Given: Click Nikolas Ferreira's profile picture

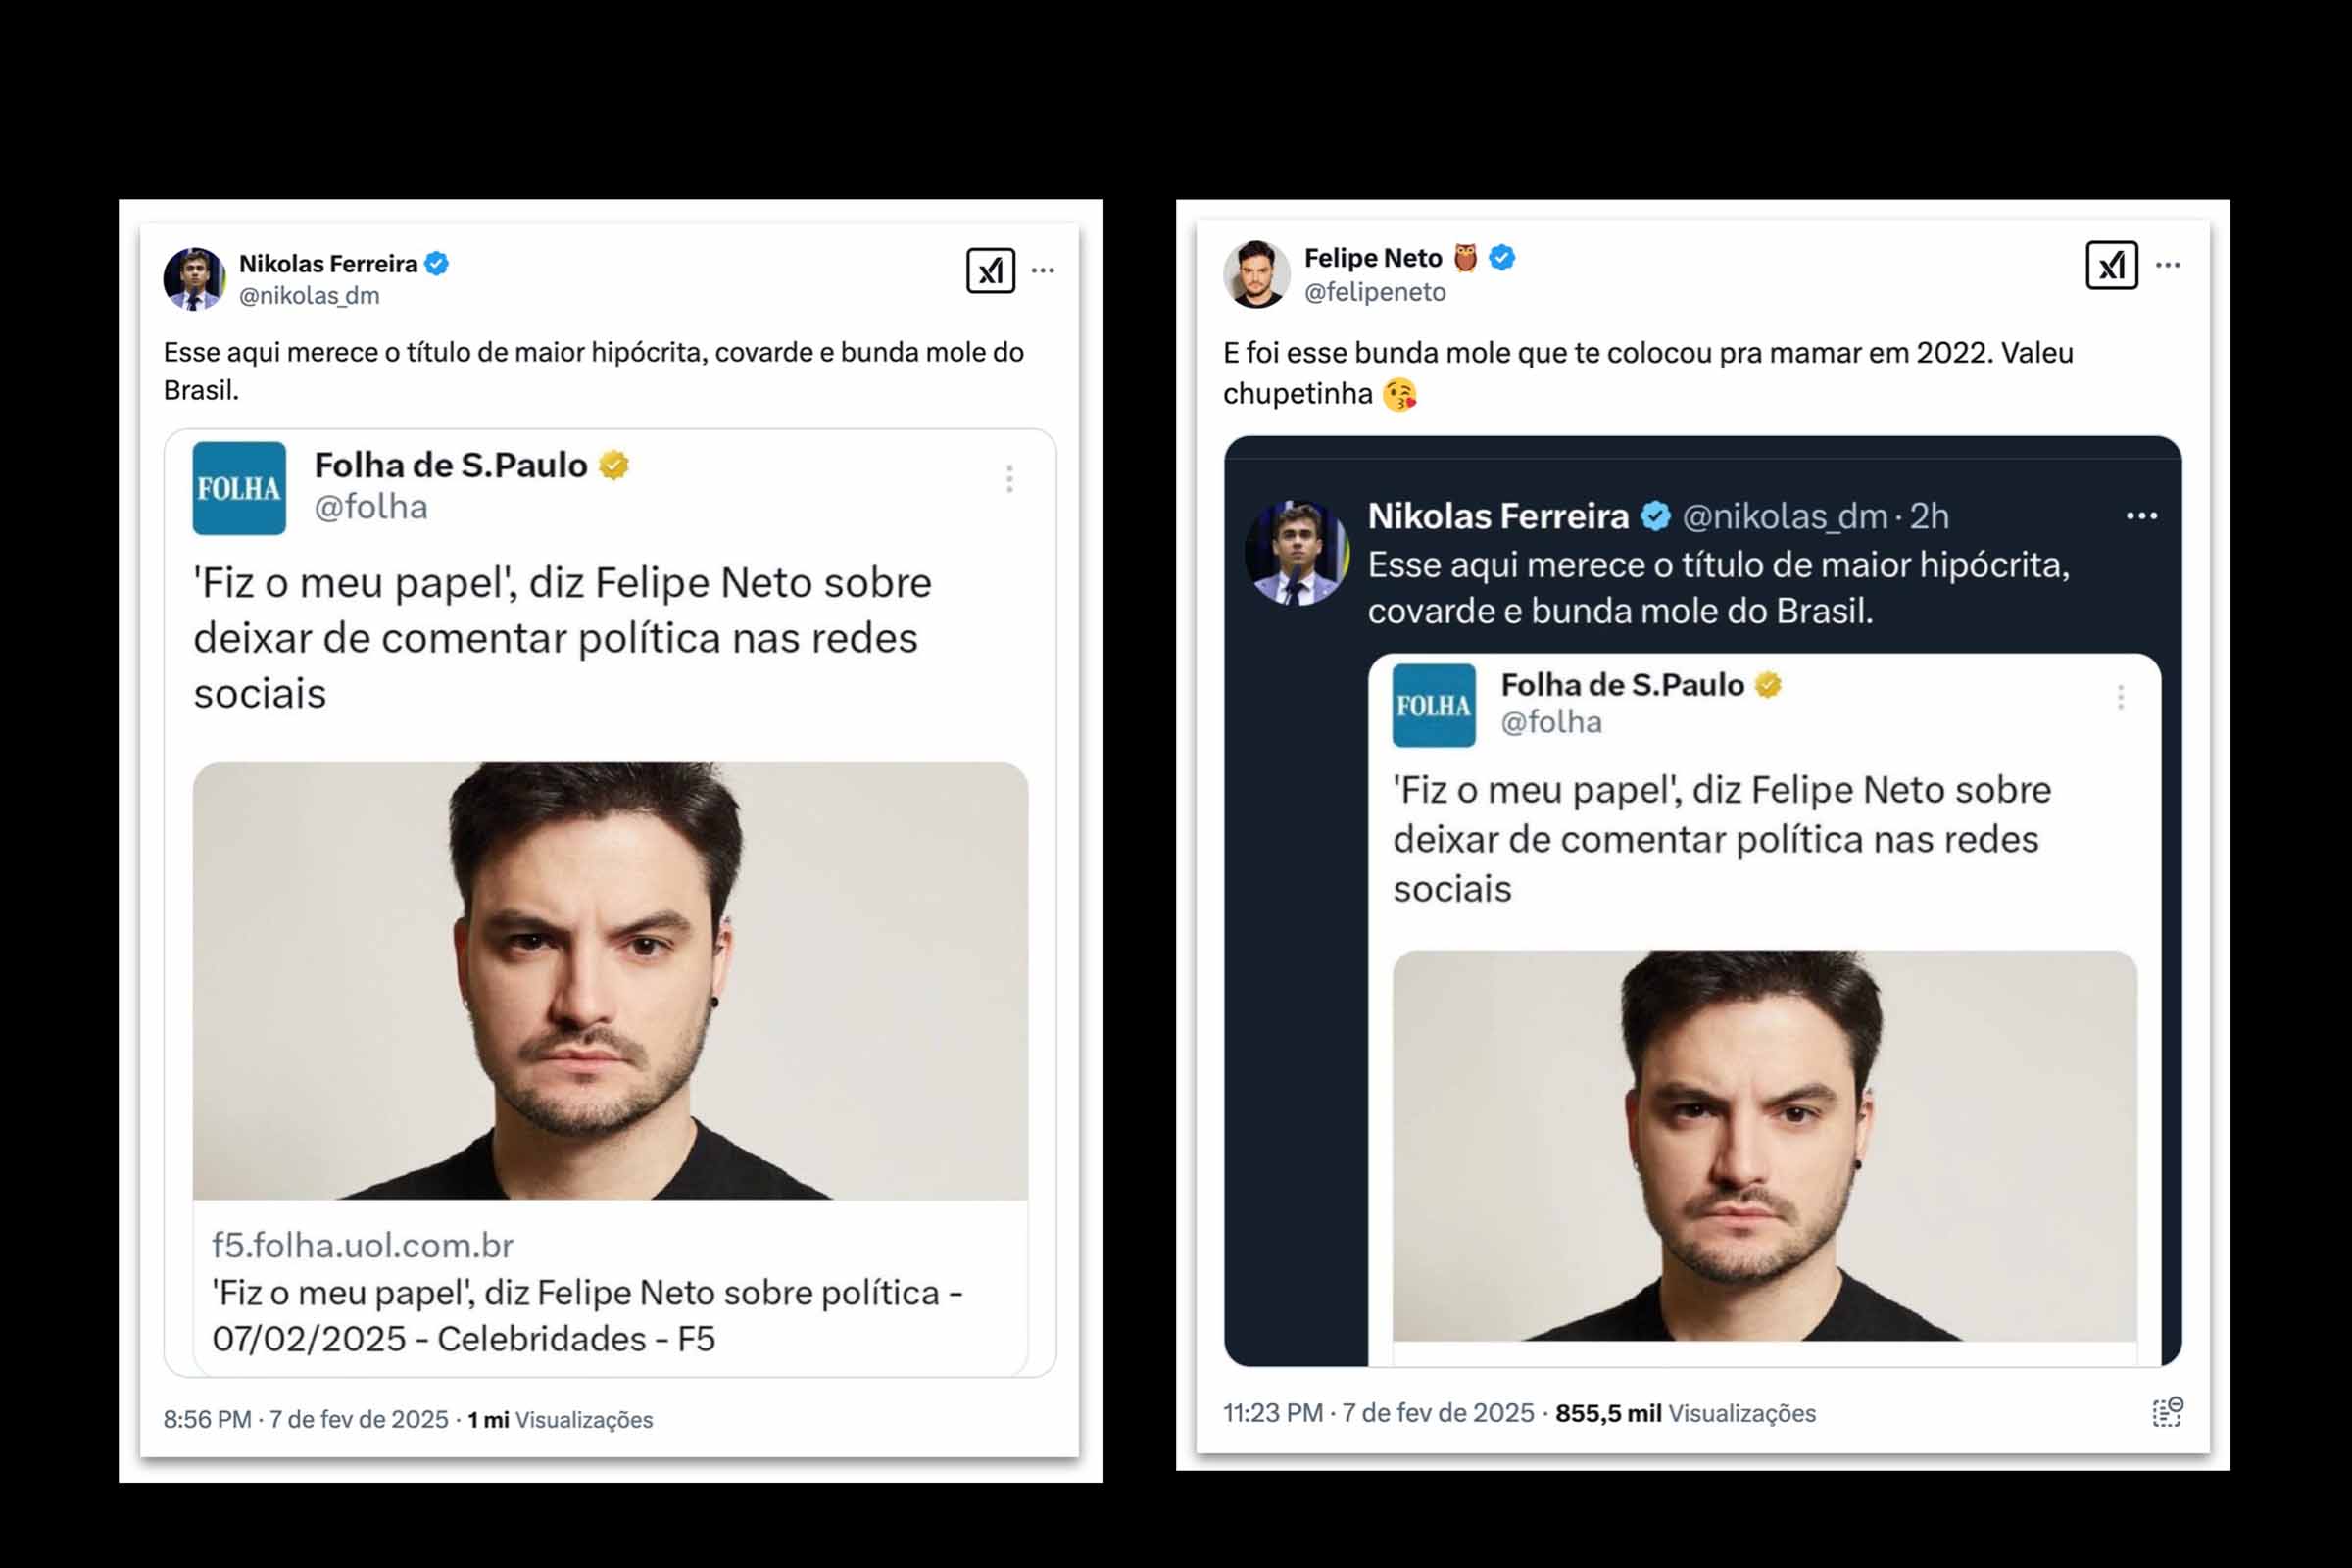Looking at the screenshot, I should click(192, 277).
